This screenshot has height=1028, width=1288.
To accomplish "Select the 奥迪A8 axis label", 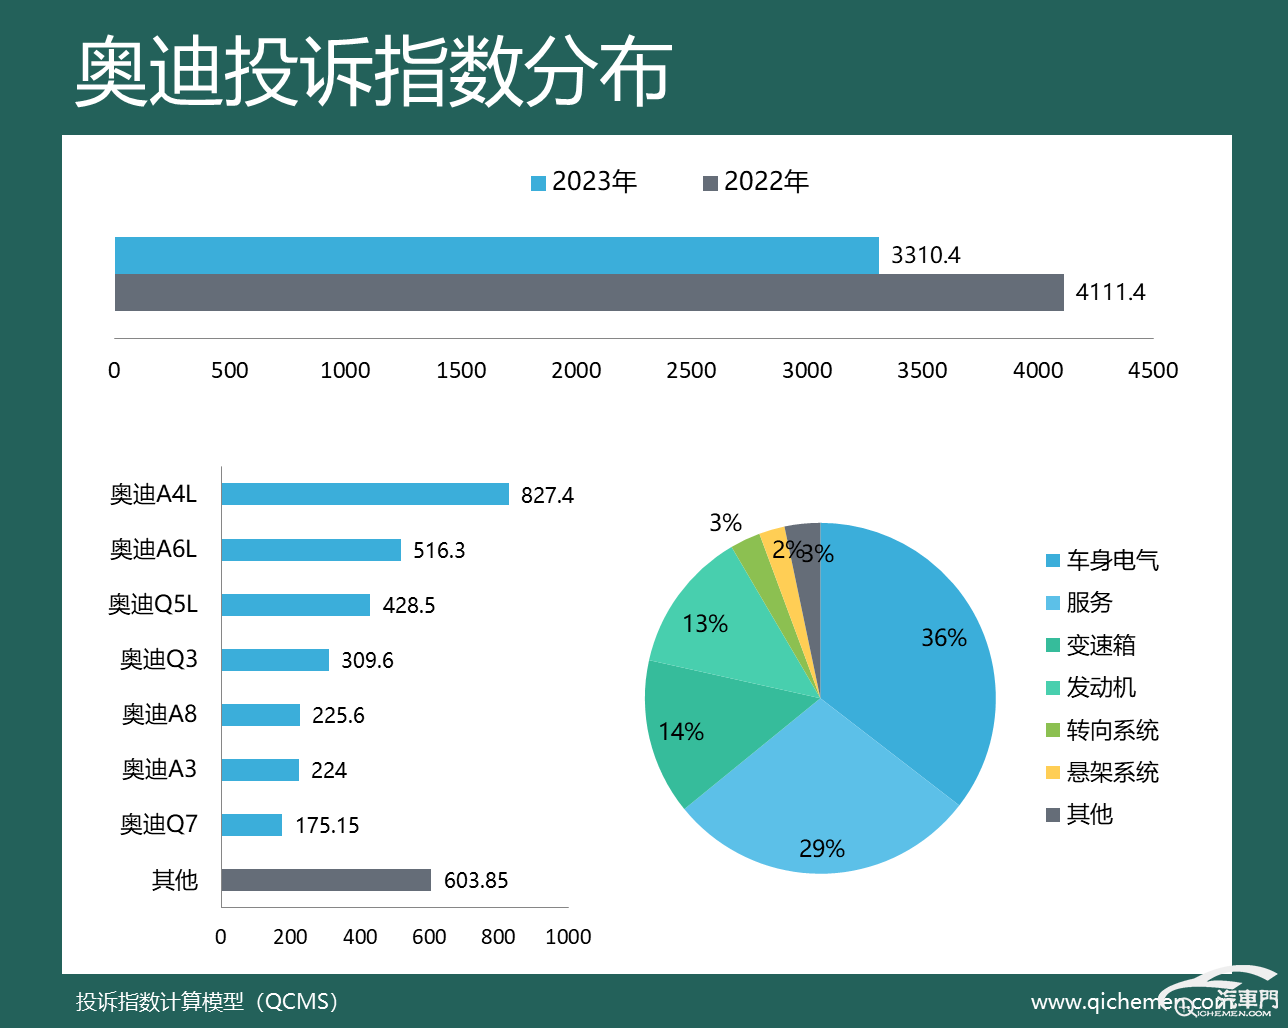I will coord(160,714).
